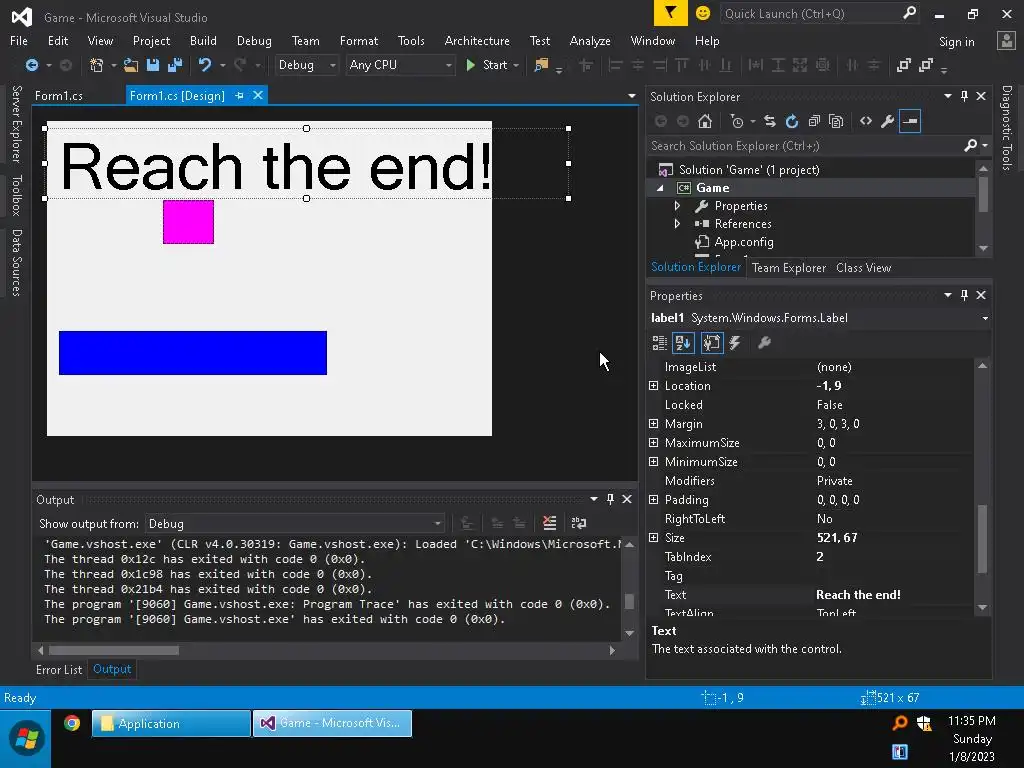Click the Home icon in Solution Explorer
This screenshot has height=768, width=1024.
(705, 121)
